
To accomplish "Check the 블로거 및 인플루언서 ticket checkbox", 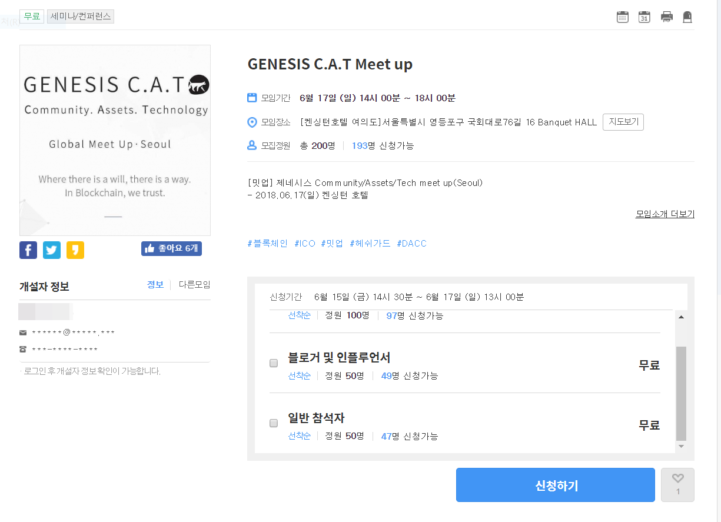I will coord(273,363).
